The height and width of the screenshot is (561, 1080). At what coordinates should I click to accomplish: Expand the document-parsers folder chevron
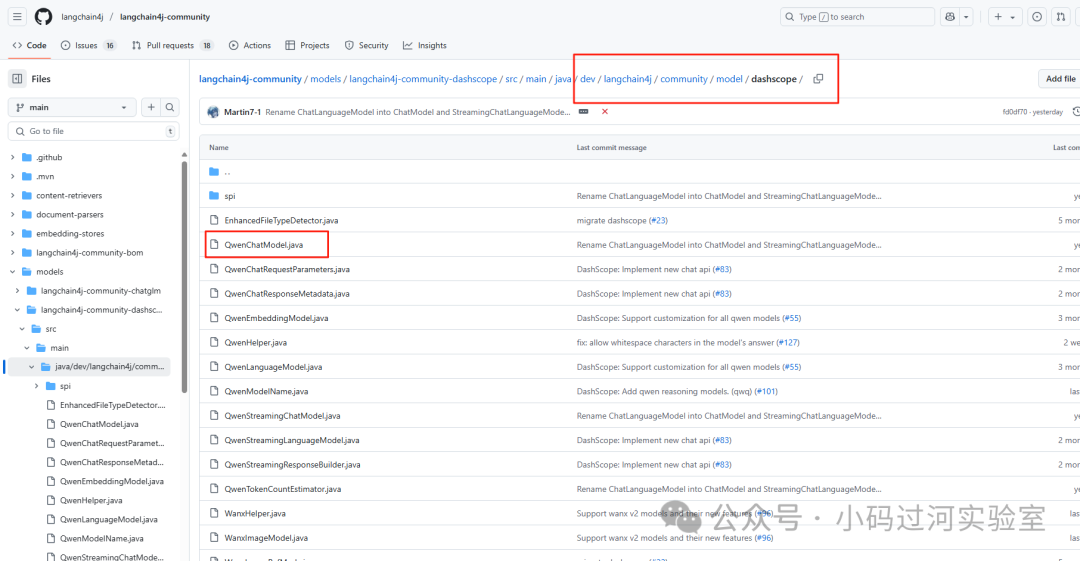pos(12,214)
